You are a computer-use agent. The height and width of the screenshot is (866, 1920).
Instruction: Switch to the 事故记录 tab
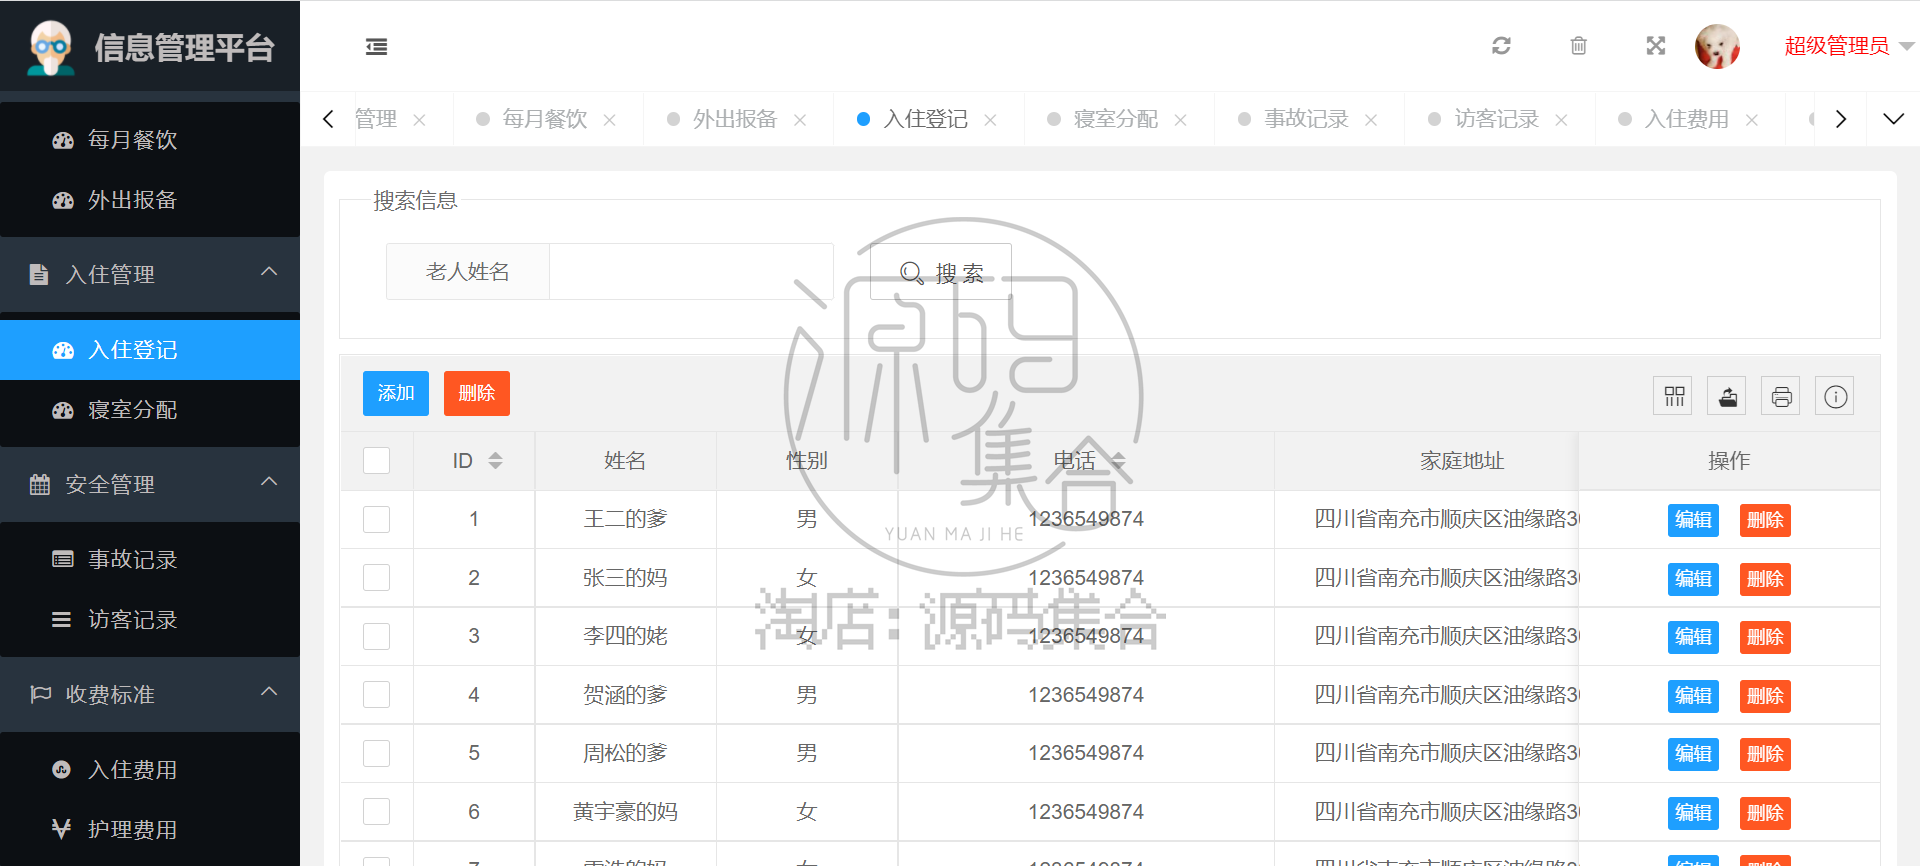tap(1306, 119)
